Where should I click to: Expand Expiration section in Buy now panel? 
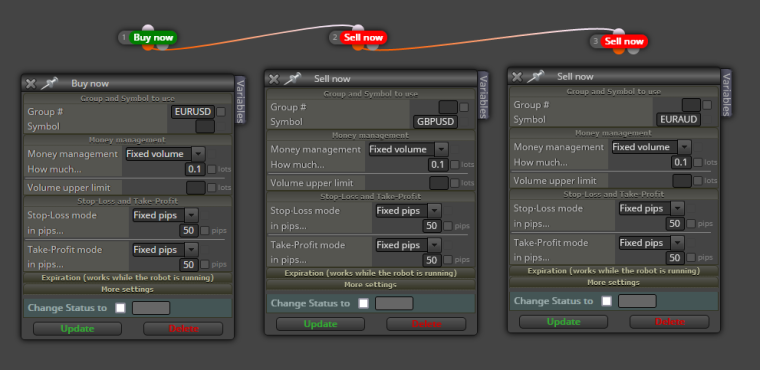tap(127, 278)
